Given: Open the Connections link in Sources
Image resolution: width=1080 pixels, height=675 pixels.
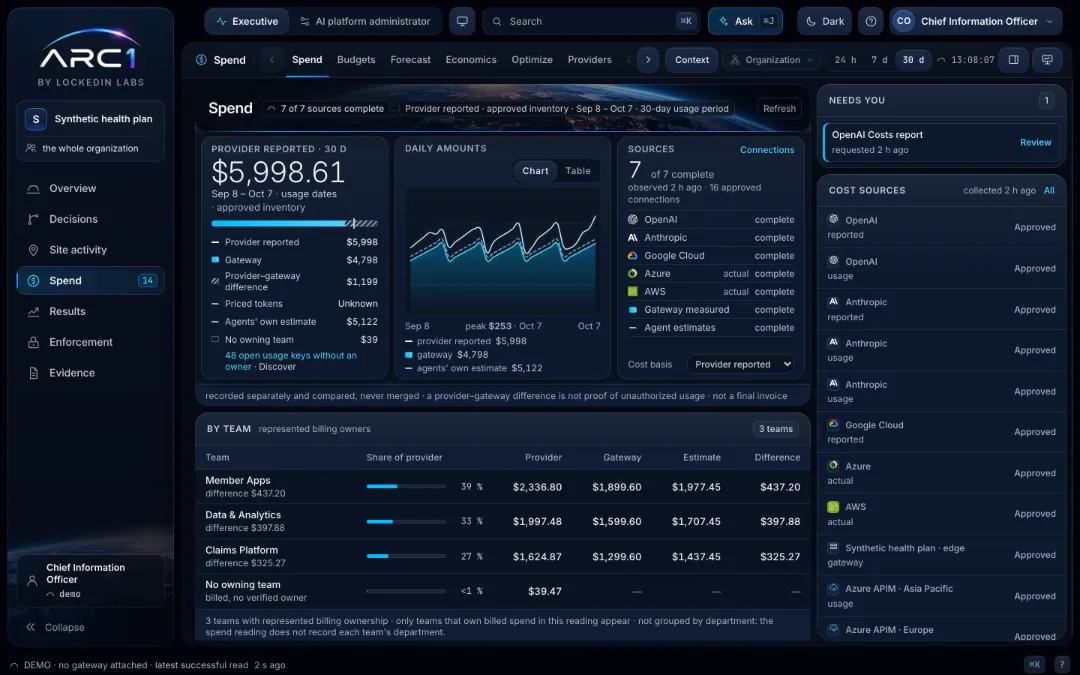Looking at the screenshot, I should click(x=767, y=149).
